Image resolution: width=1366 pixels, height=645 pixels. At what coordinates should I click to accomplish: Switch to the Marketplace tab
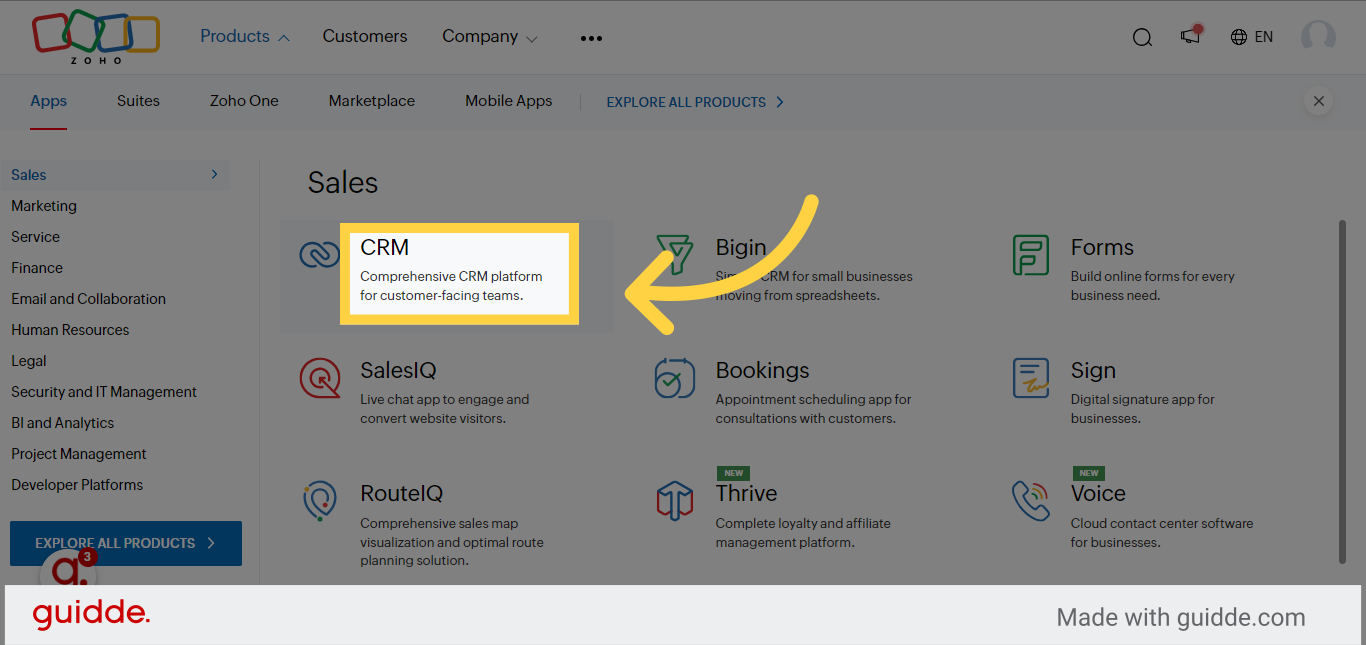point(372,101)
